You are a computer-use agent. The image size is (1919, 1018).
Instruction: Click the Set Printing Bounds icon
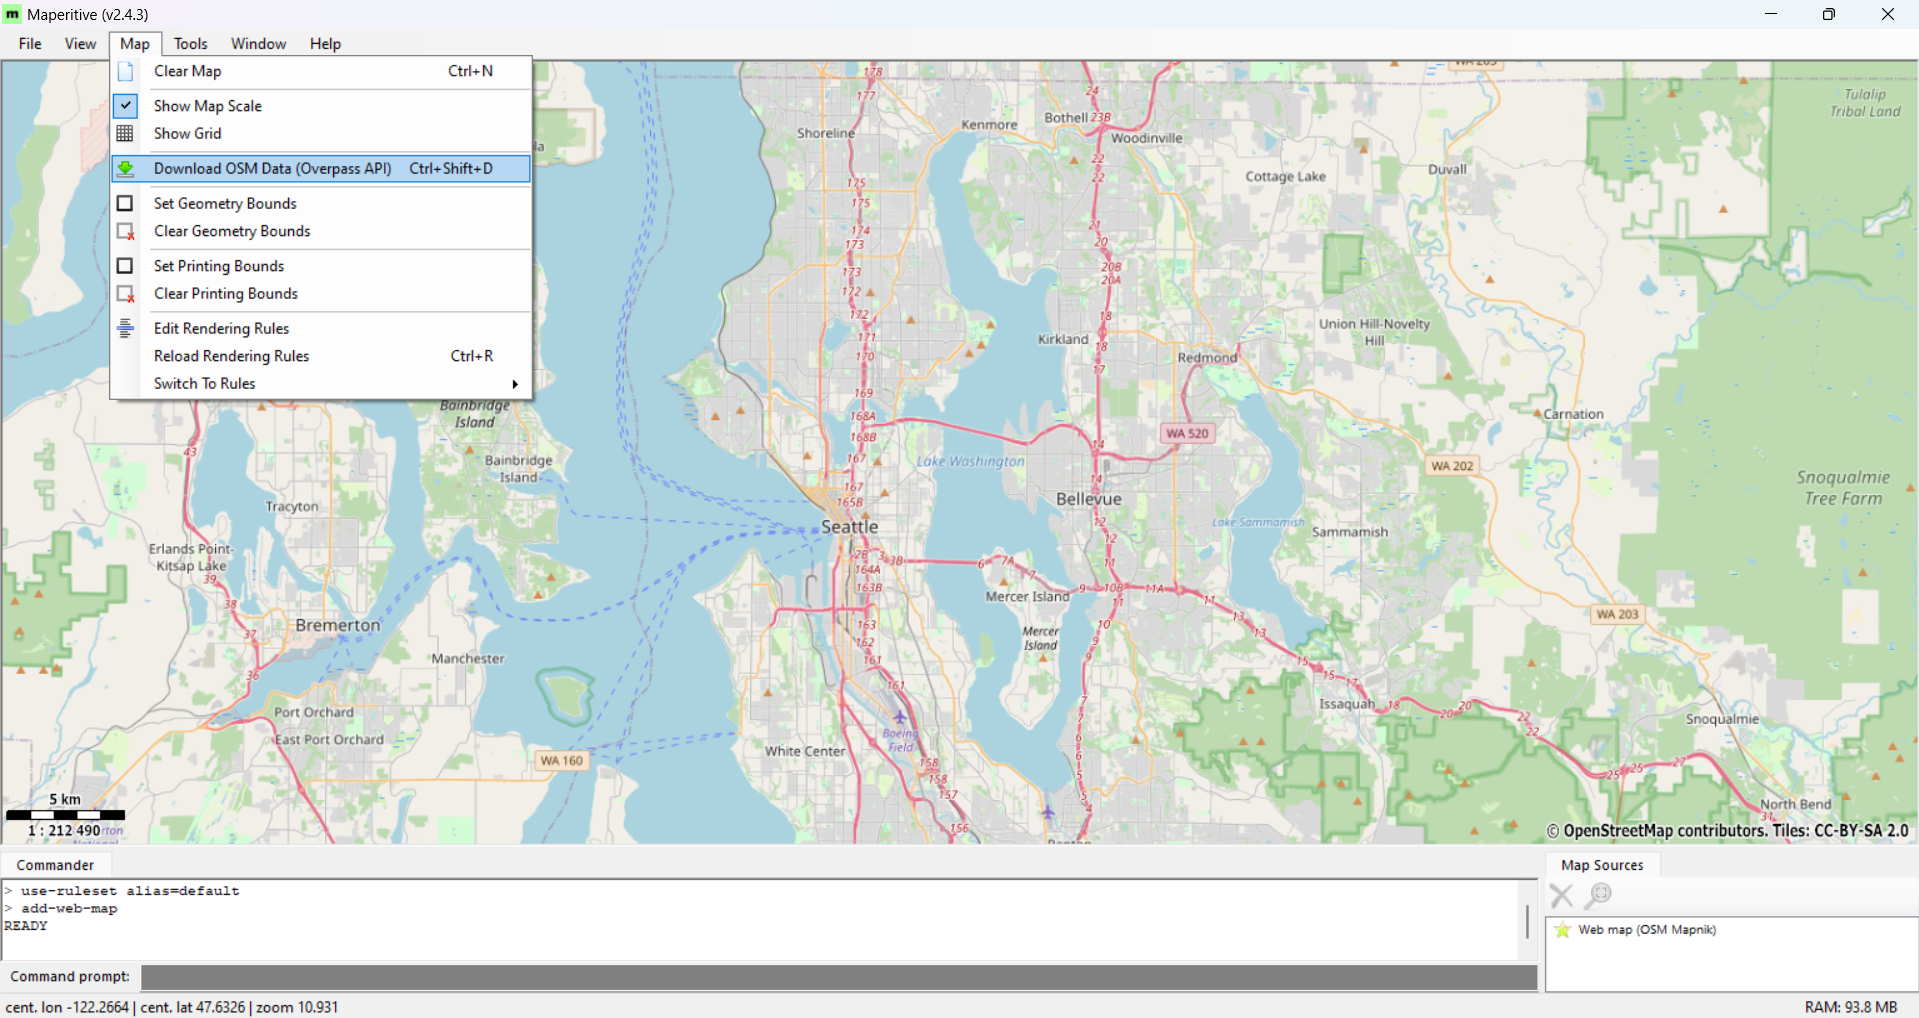coord(125,266)
